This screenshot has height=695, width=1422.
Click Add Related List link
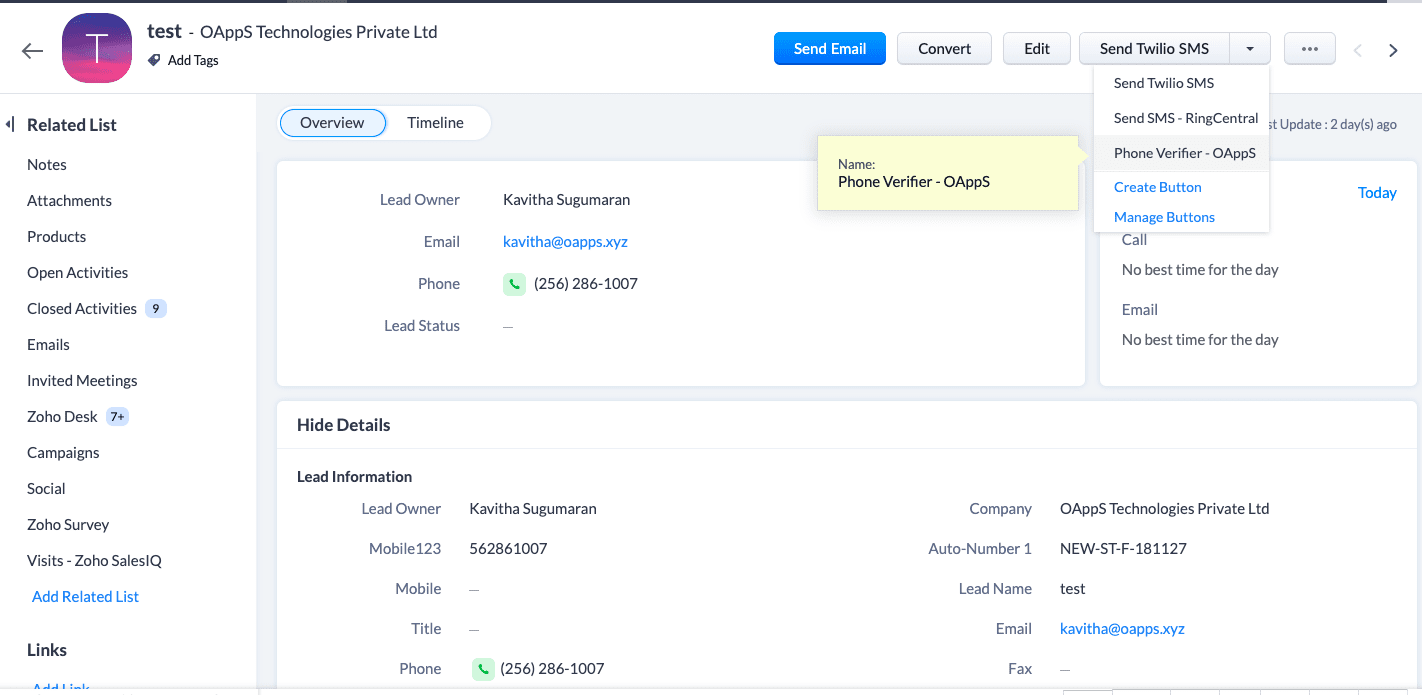coord(85,597)
